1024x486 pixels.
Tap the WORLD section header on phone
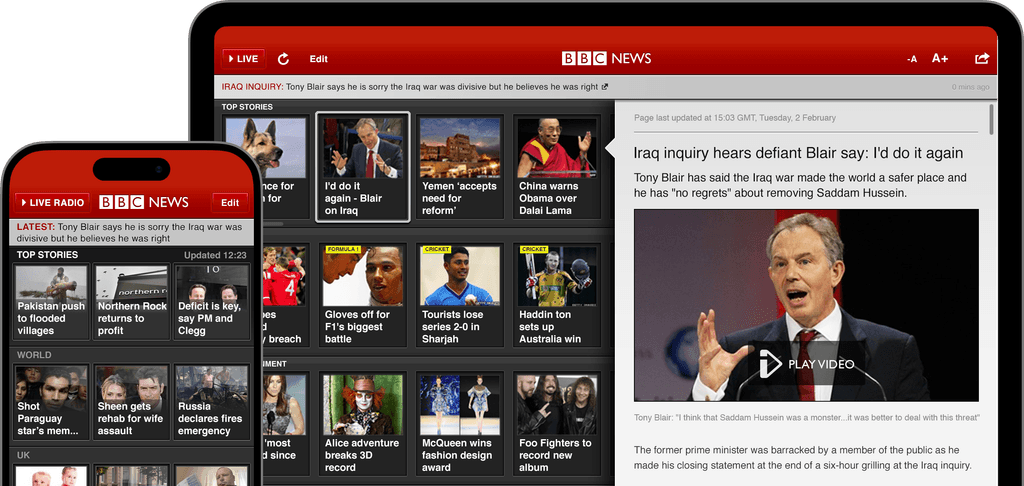pyautogui.click(x=34, y=355)
